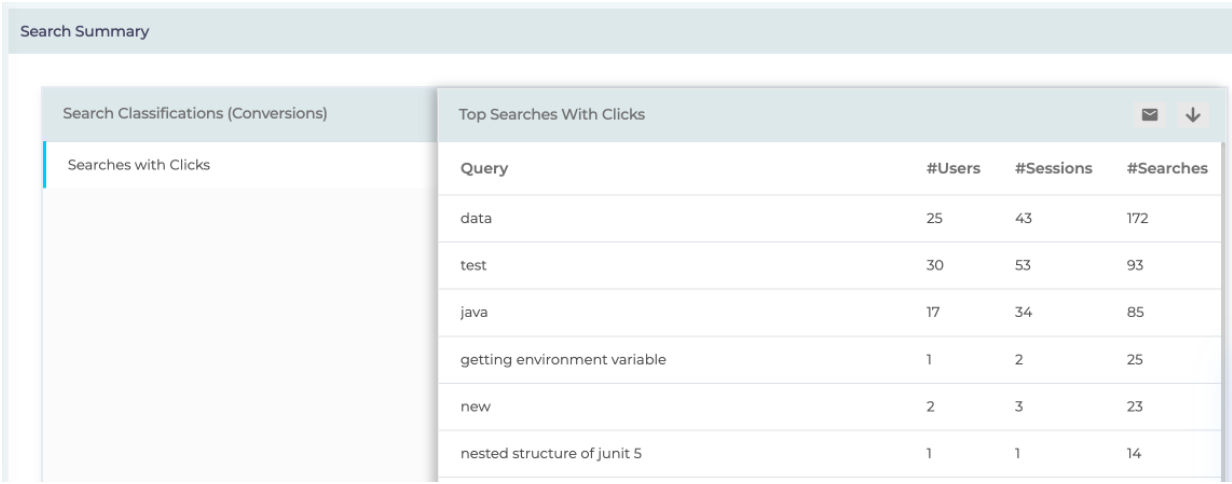Screen dimensions: 1232x484
Task: Click the 172 searches value for data
Action: tap(1138, 219)
